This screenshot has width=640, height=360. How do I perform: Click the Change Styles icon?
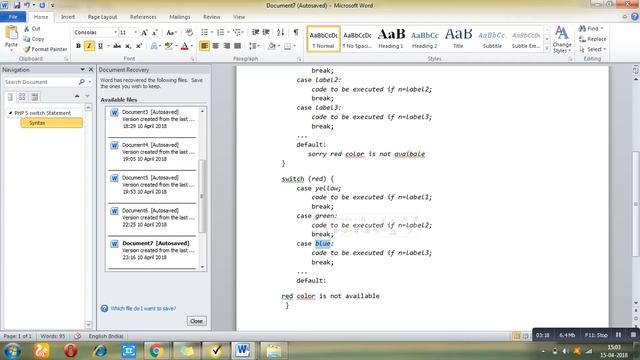562,33
